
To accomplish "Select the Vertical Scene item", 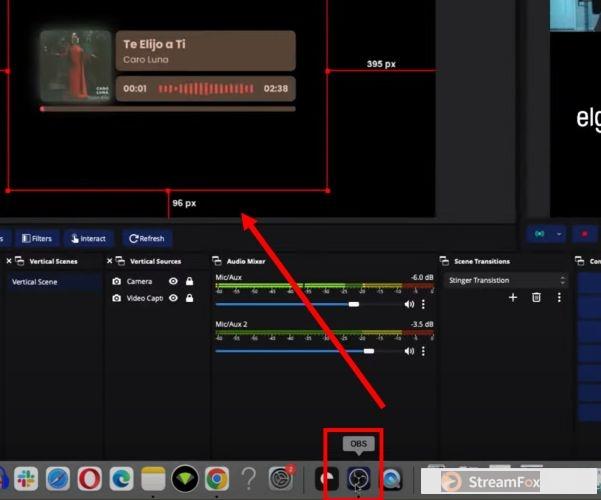I will pyautogui.click(x=52, y=282).
